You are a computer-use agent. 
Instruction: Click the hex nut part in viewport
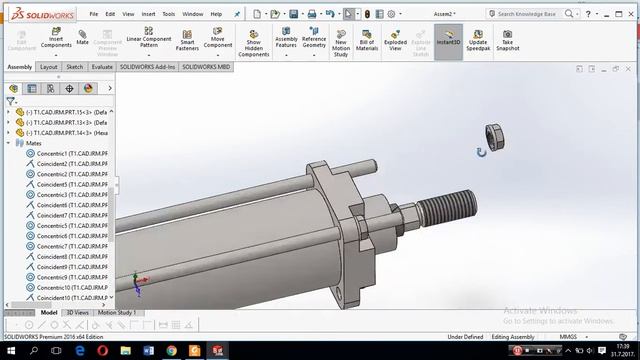[x=495, y=138]
